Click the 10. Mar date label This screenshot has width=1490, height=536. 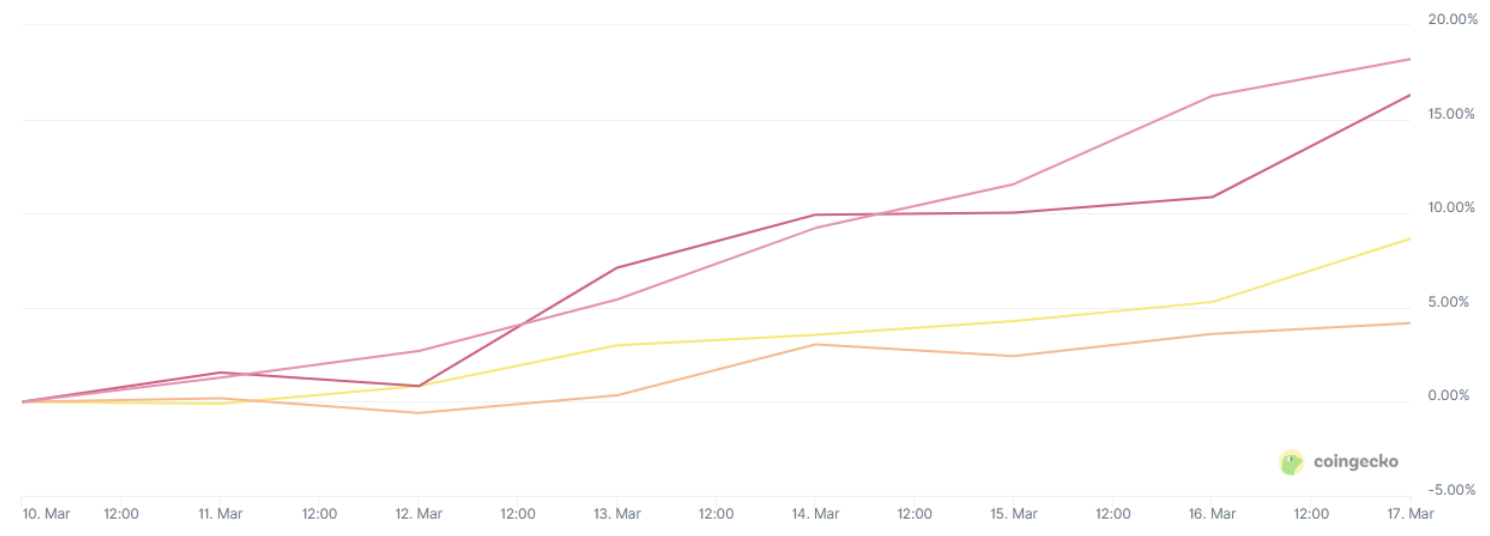click(46, 514)
